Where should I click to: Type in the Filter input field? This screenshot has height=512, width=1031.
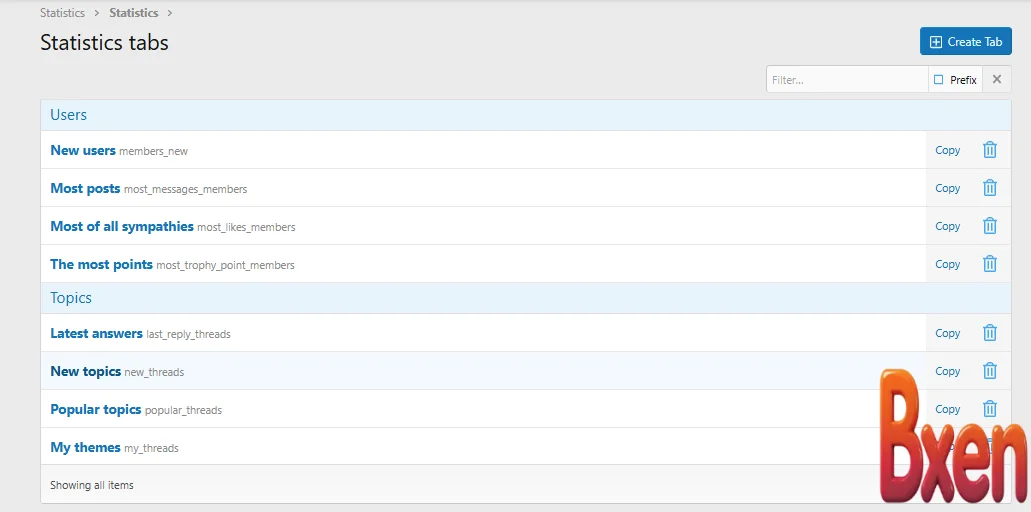(x=846, y=79)
